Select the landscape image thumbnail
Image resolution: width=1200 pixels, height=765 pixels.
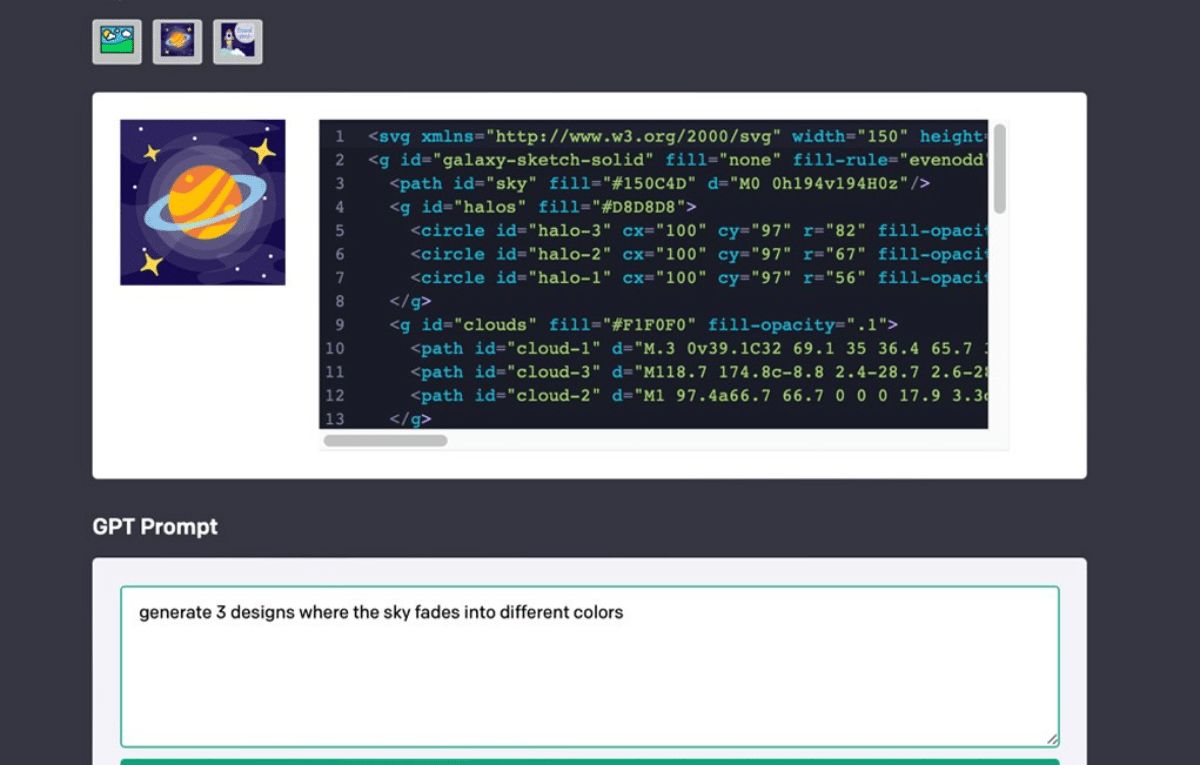117,42
